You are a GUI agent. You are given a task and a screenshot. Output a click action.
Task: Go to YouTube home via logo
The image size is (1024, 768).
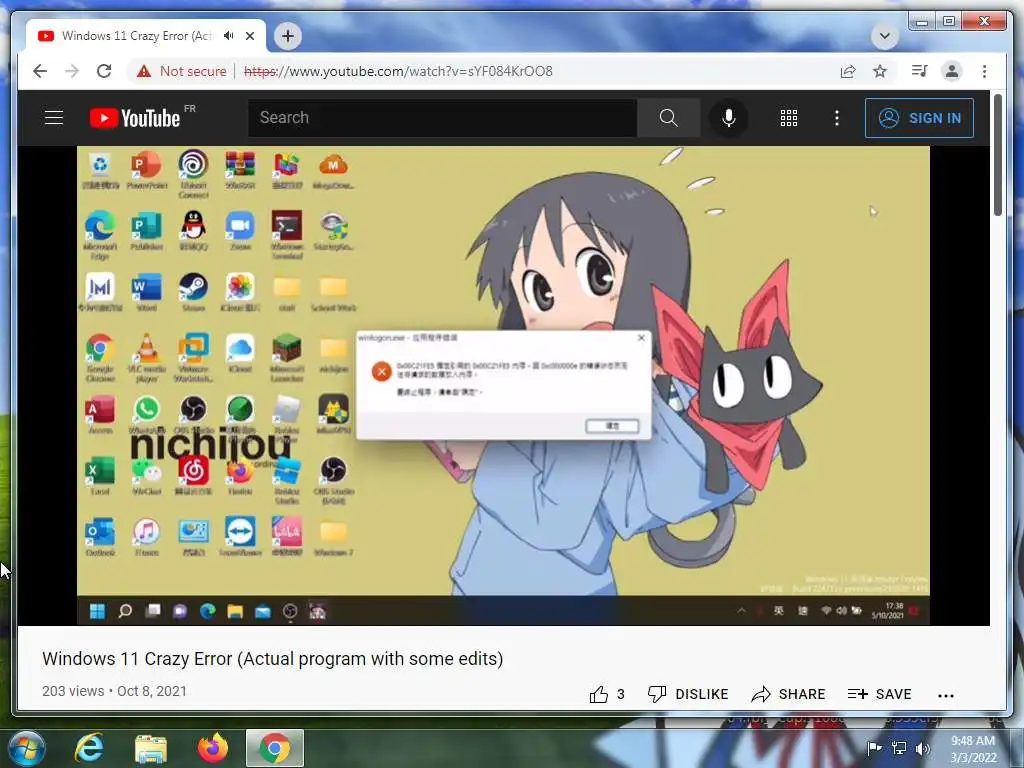(135, 118)
